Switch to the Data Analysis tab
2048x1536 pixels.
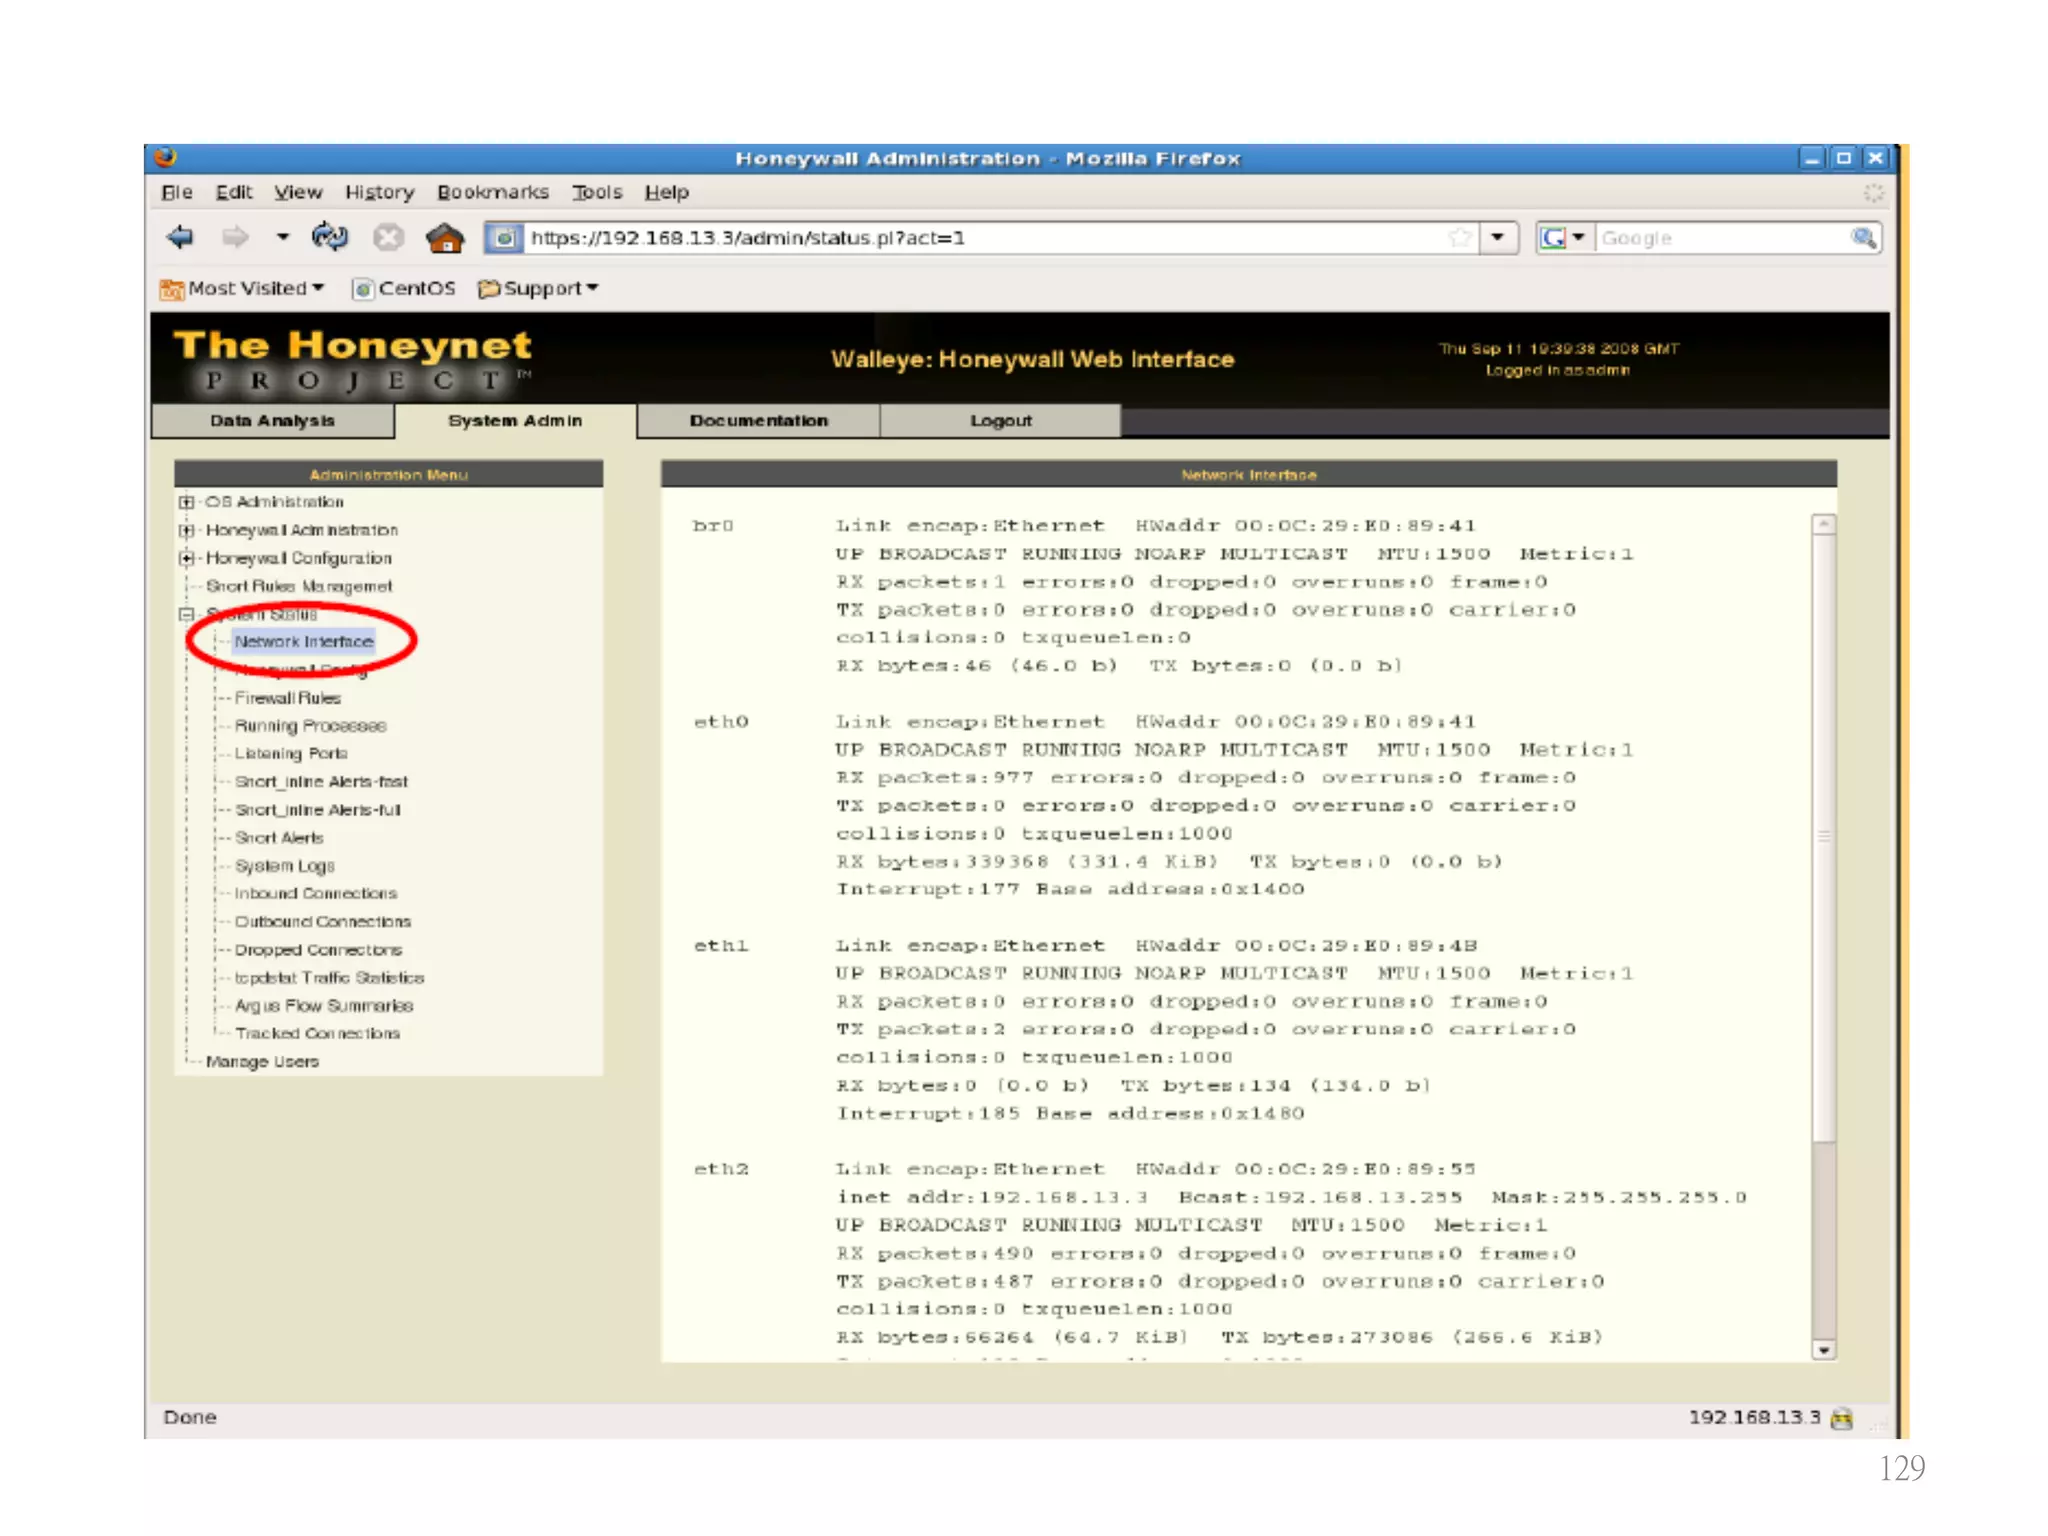[x=272, y=421]
